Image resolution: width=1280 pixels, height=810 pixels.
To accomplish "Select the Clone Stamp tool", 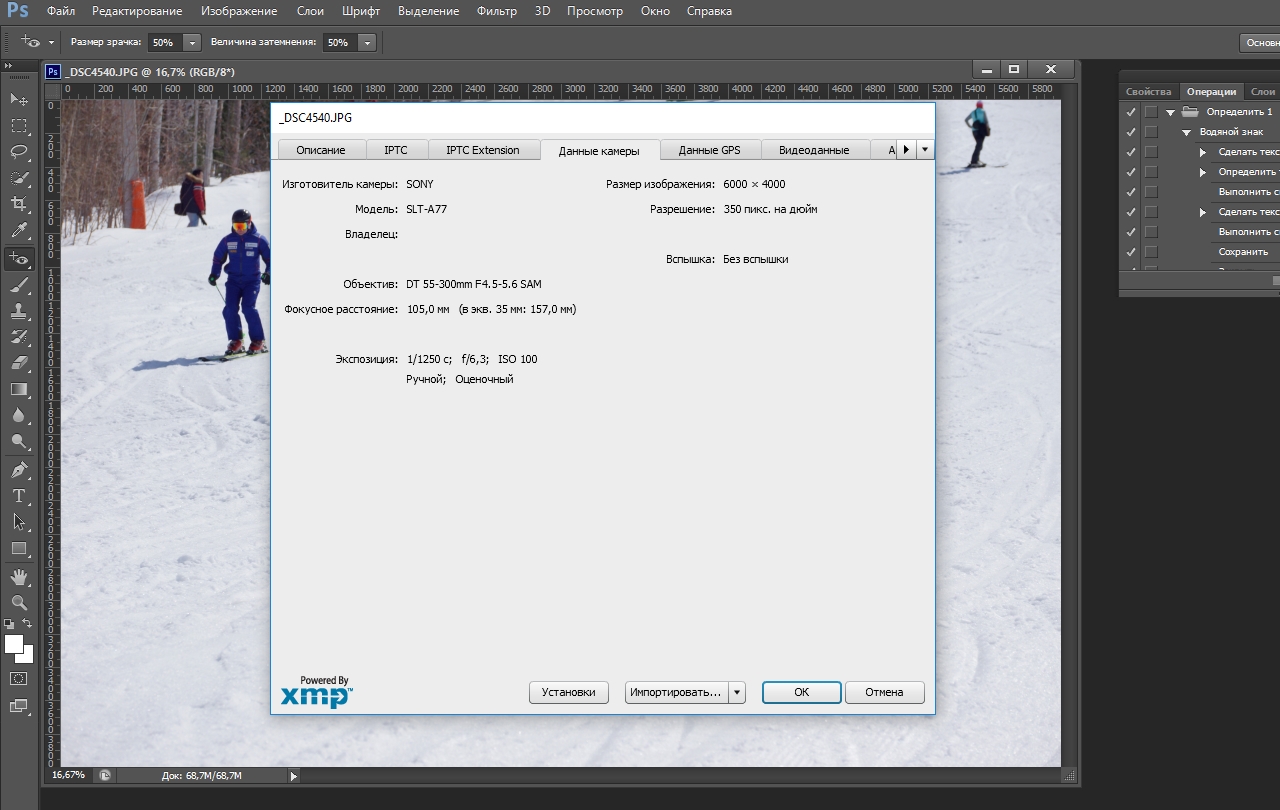I will coord(19,311).
